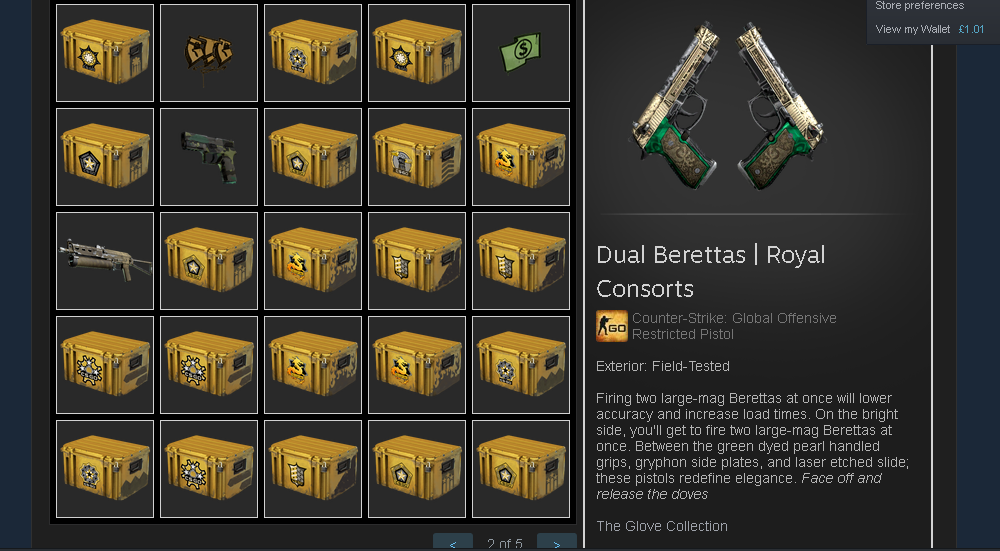Select the tower-emblem case in second row
The width and height of the screenshot is (1000, 551).
416,157
